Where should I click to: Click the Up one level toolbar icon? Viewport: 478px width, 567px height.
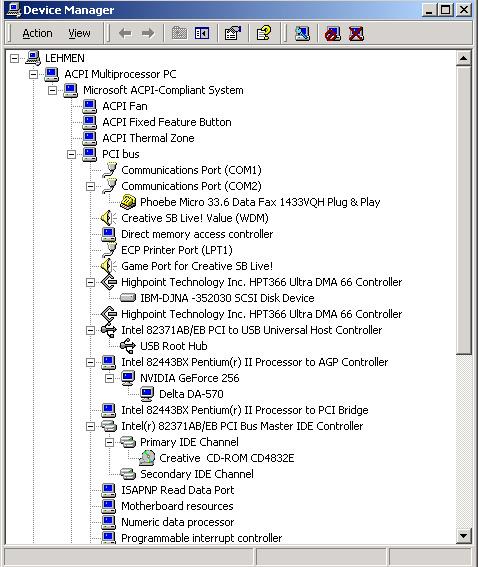[x=179, y=34]
